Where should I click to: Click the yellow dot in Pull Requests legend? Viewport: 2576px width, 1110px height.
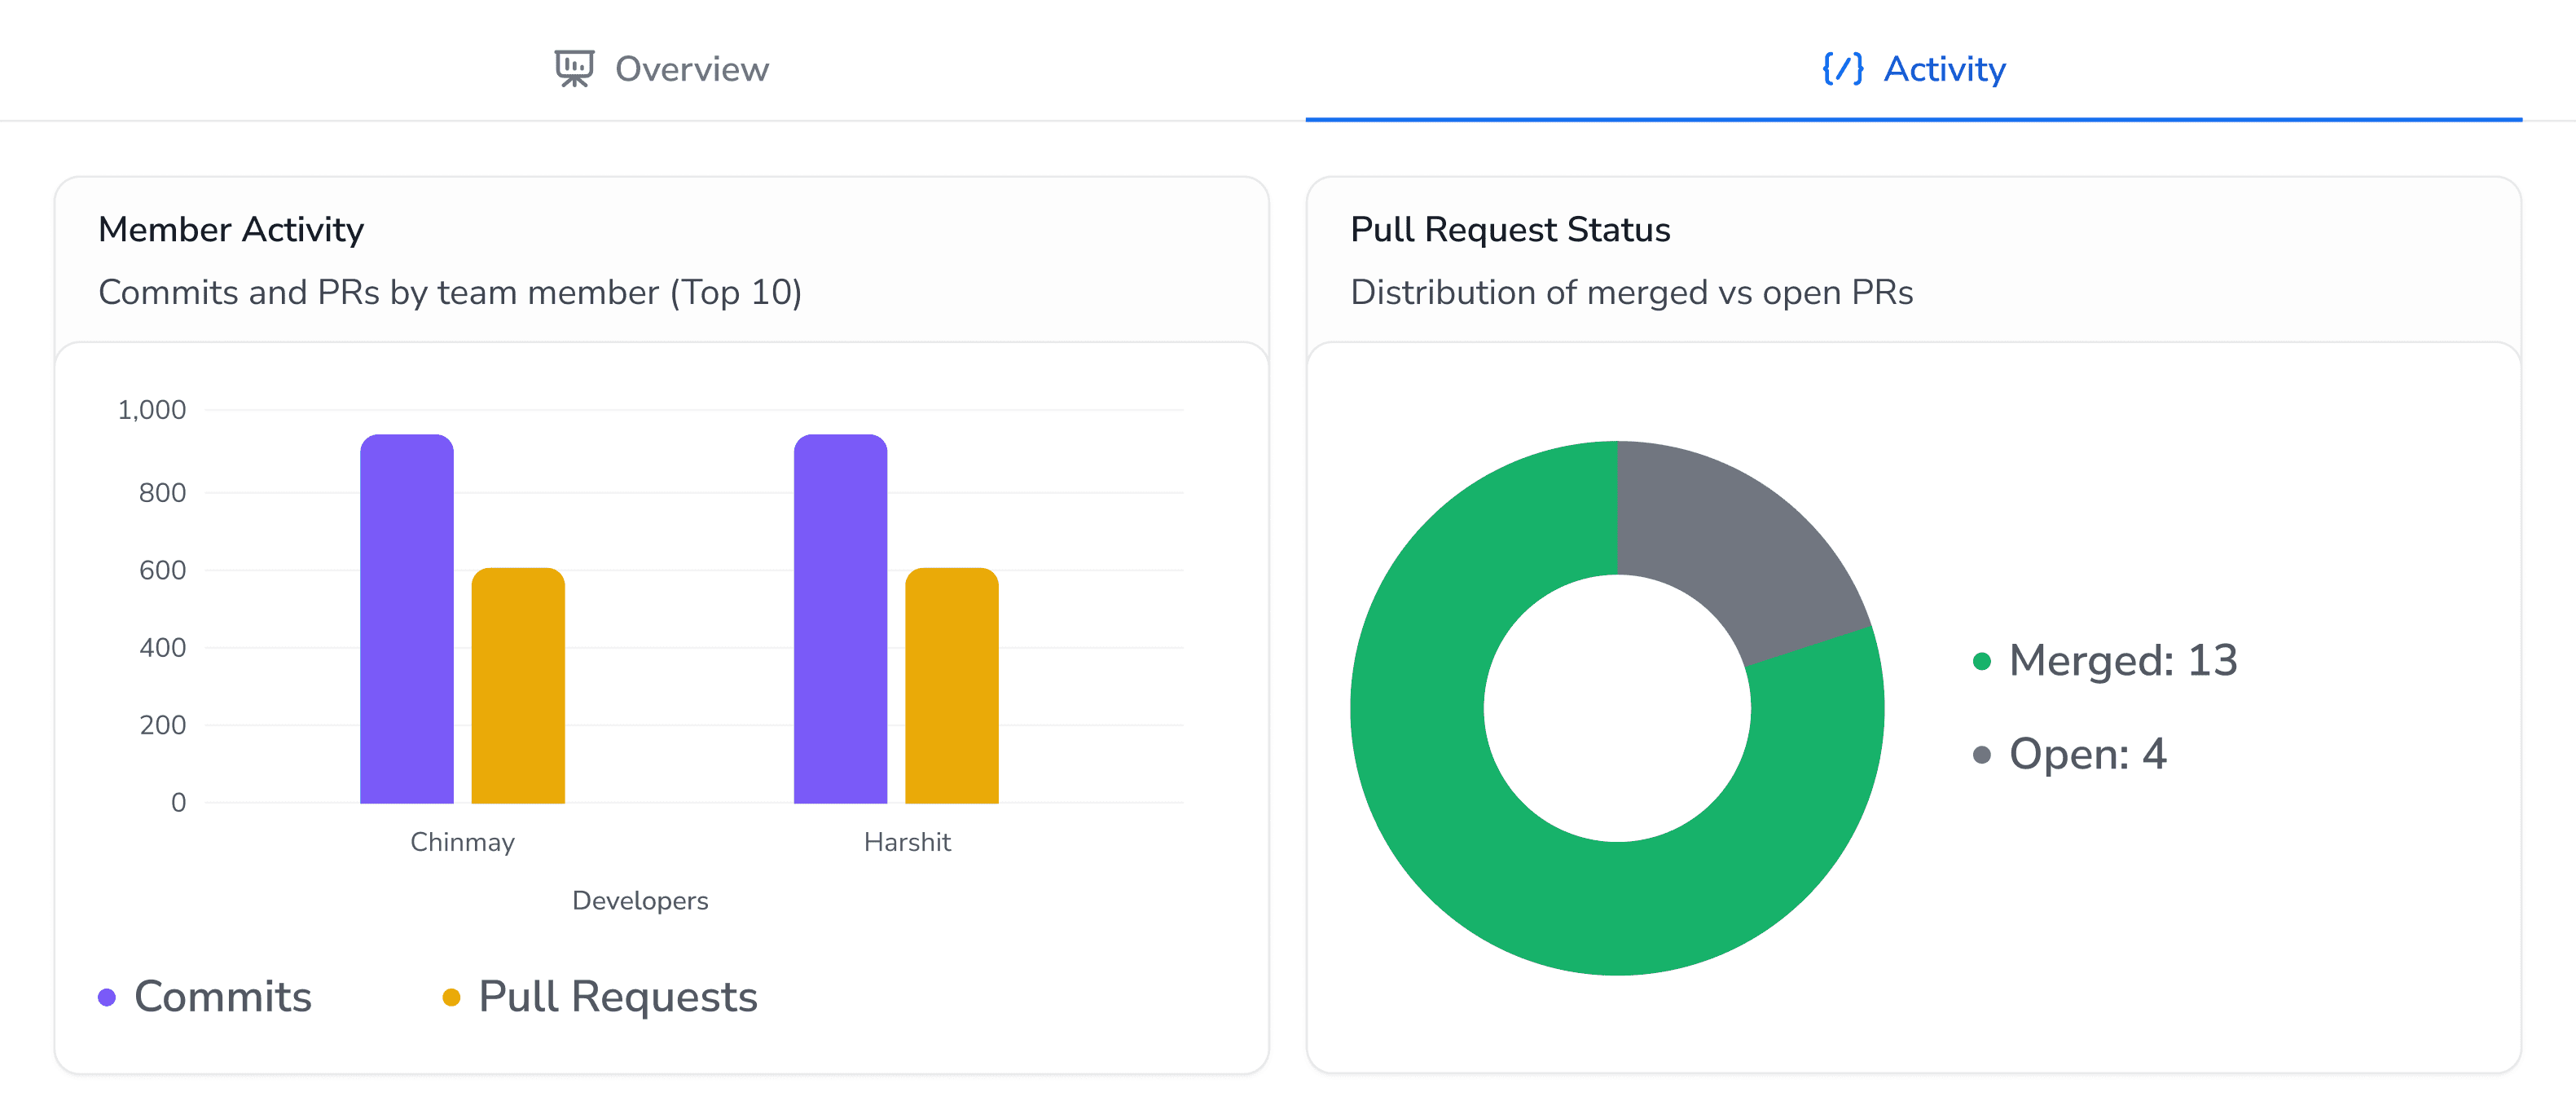[452, 995]
